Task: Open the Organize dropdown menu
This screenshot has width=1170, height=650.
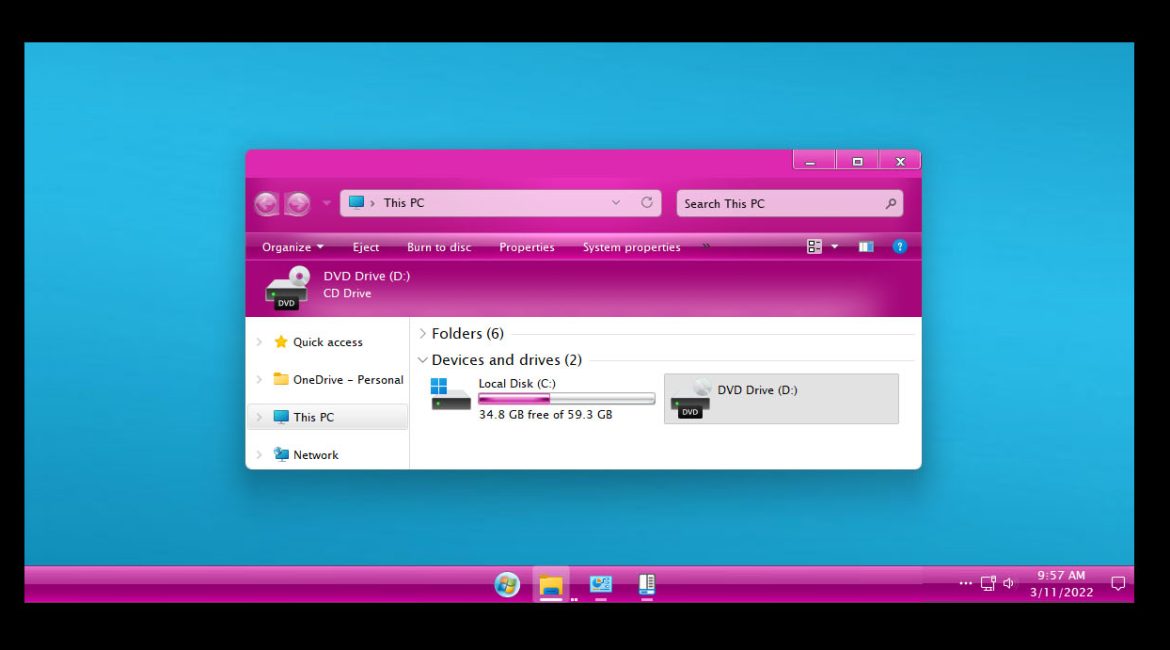Action: click(x=292, y=247)
